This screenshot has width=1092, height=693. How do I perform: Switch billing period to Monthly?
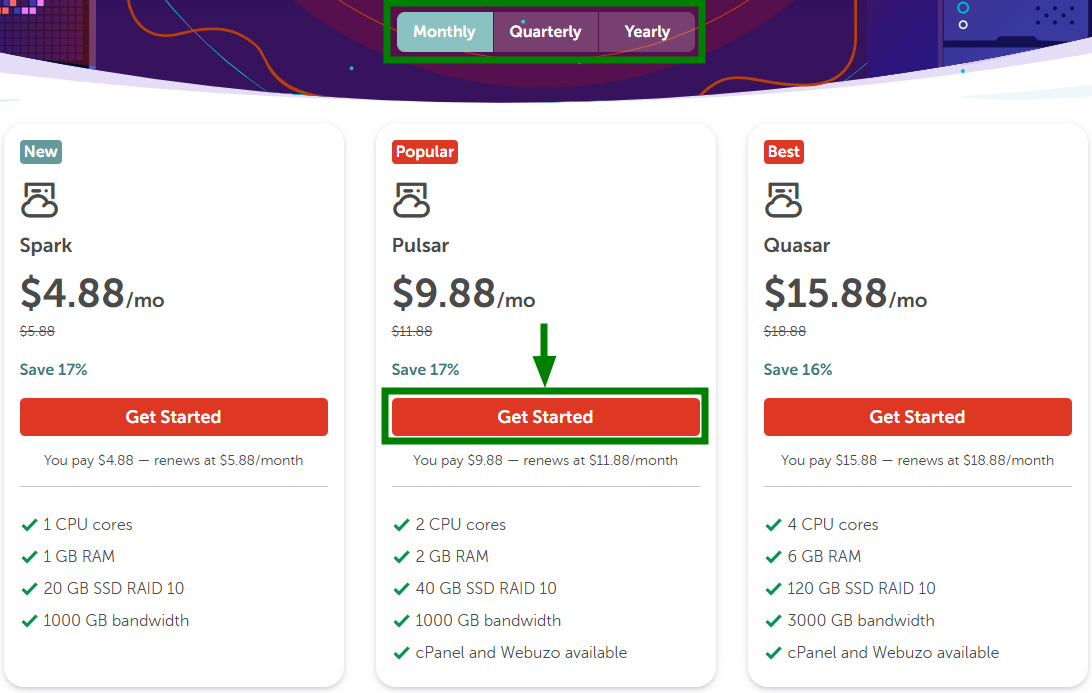[444, 32]
